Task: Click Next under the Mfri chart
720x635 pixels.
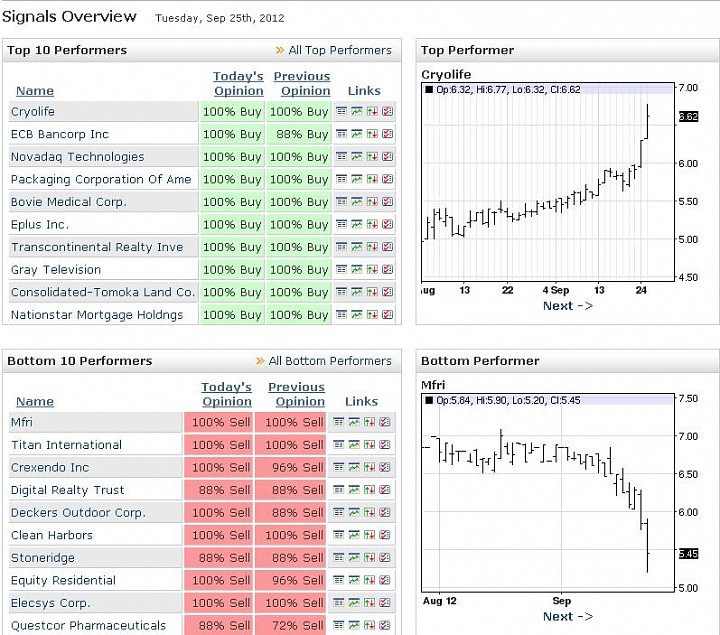Action: pyautogui.click(x=568, y=616)
